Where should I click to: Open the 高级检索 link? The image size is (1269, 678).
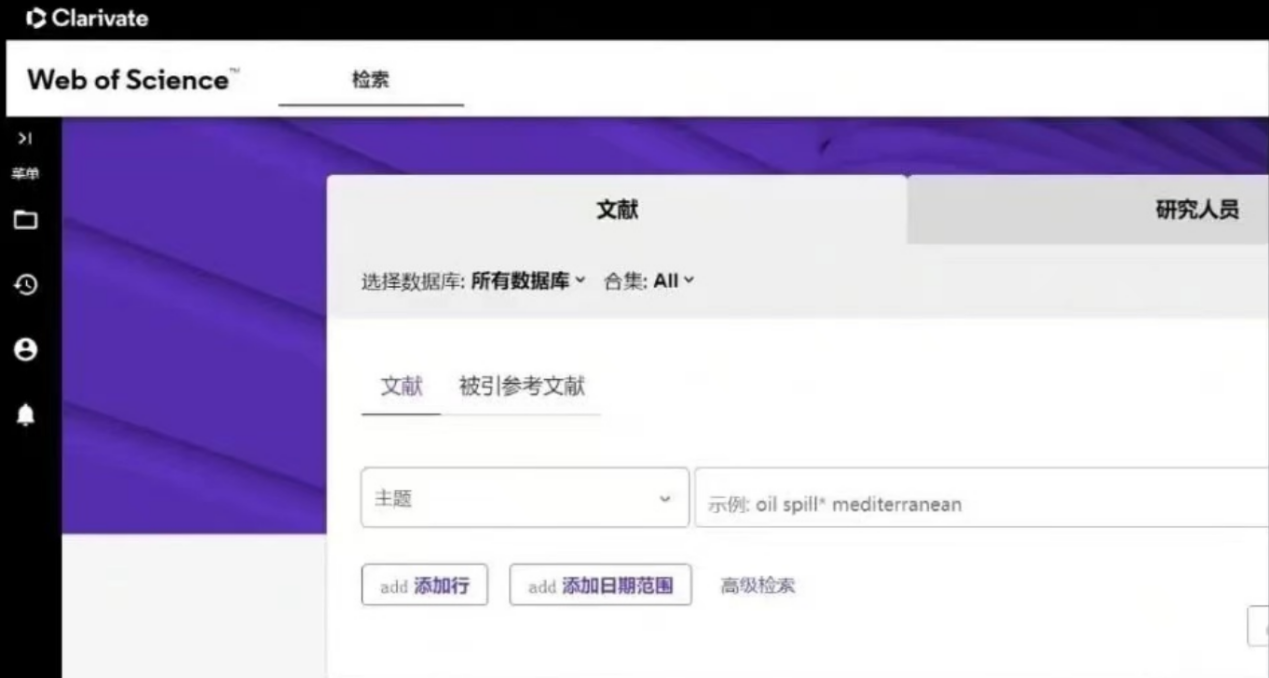(x=758, y=586)
